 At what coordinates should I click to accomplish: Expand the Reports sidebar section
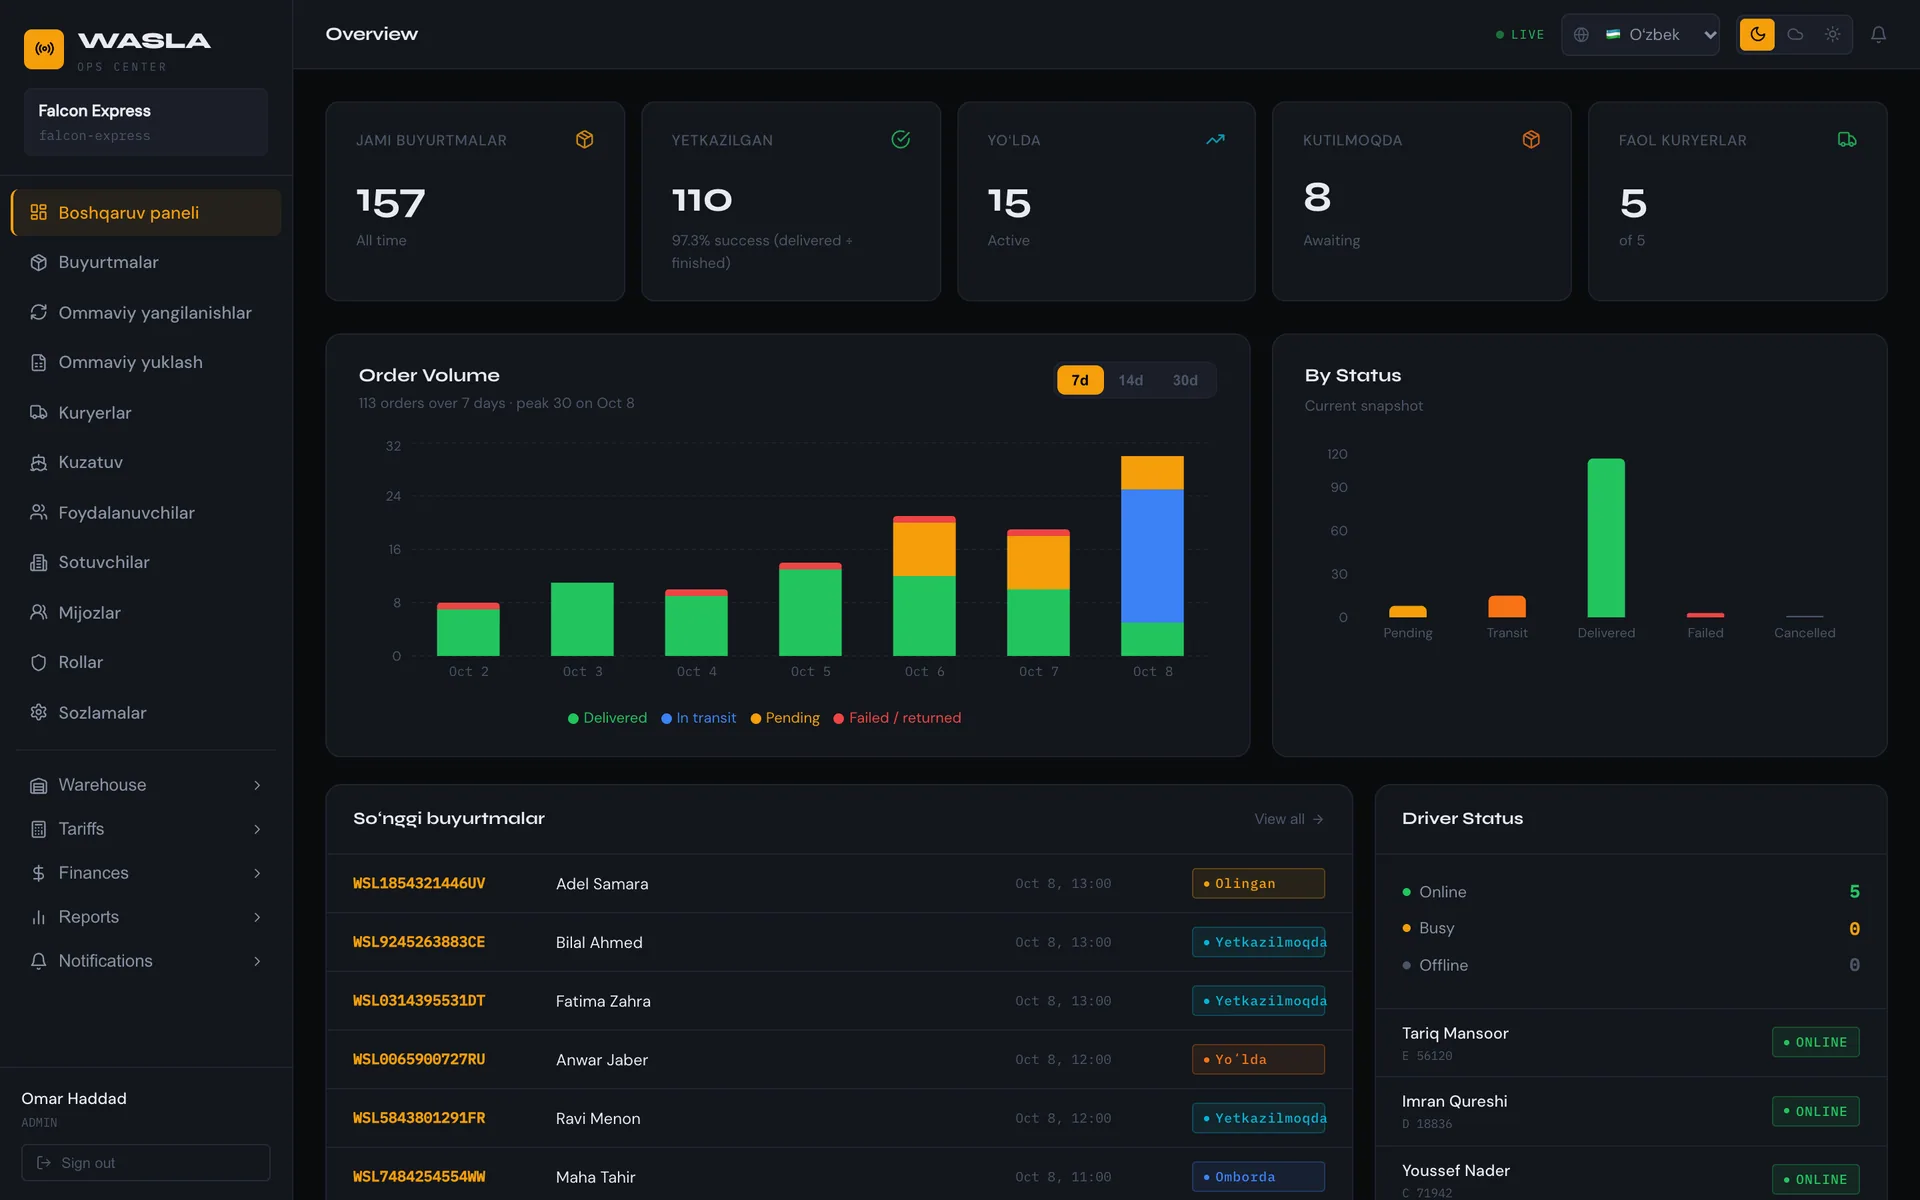(146, 917)
